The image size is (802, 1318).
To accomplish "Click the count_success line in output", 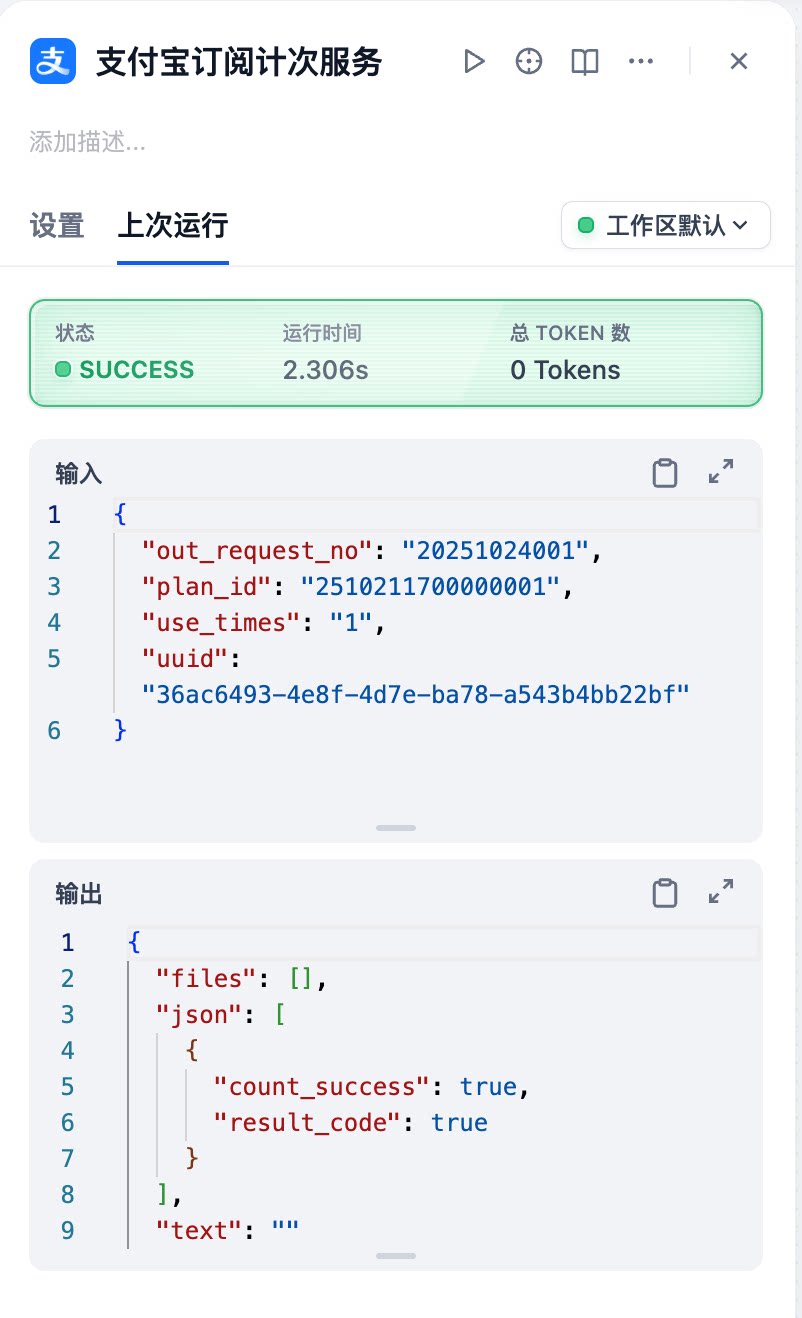I will [x=372, y=1087].
